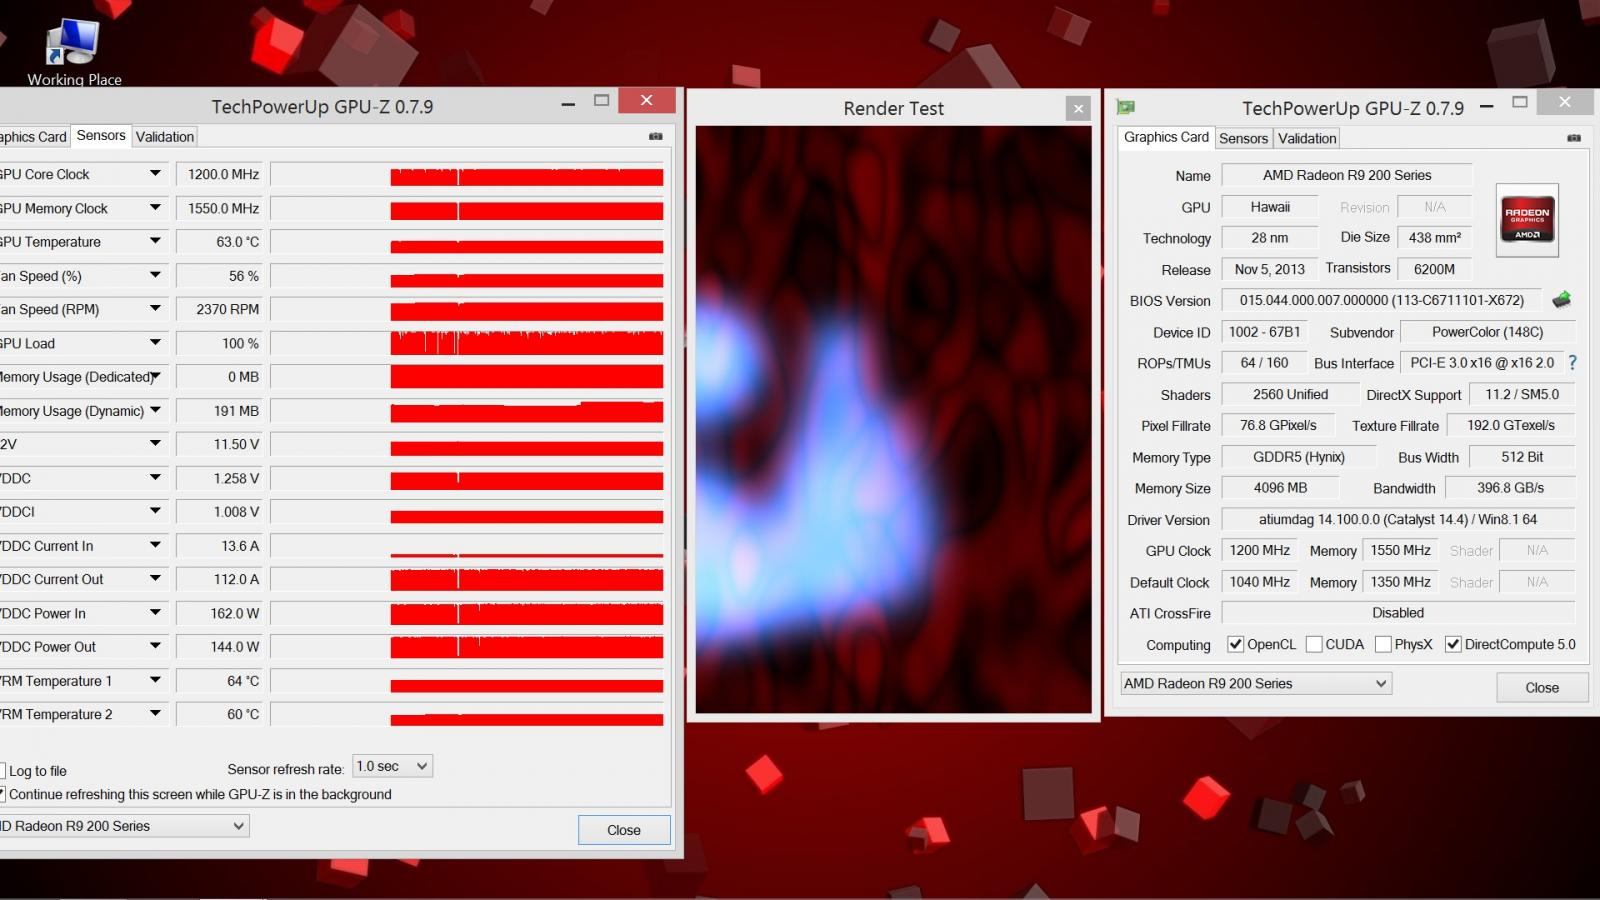
Task: Toggle Continue refreshing in background checkbox
Action: [1, 794]
